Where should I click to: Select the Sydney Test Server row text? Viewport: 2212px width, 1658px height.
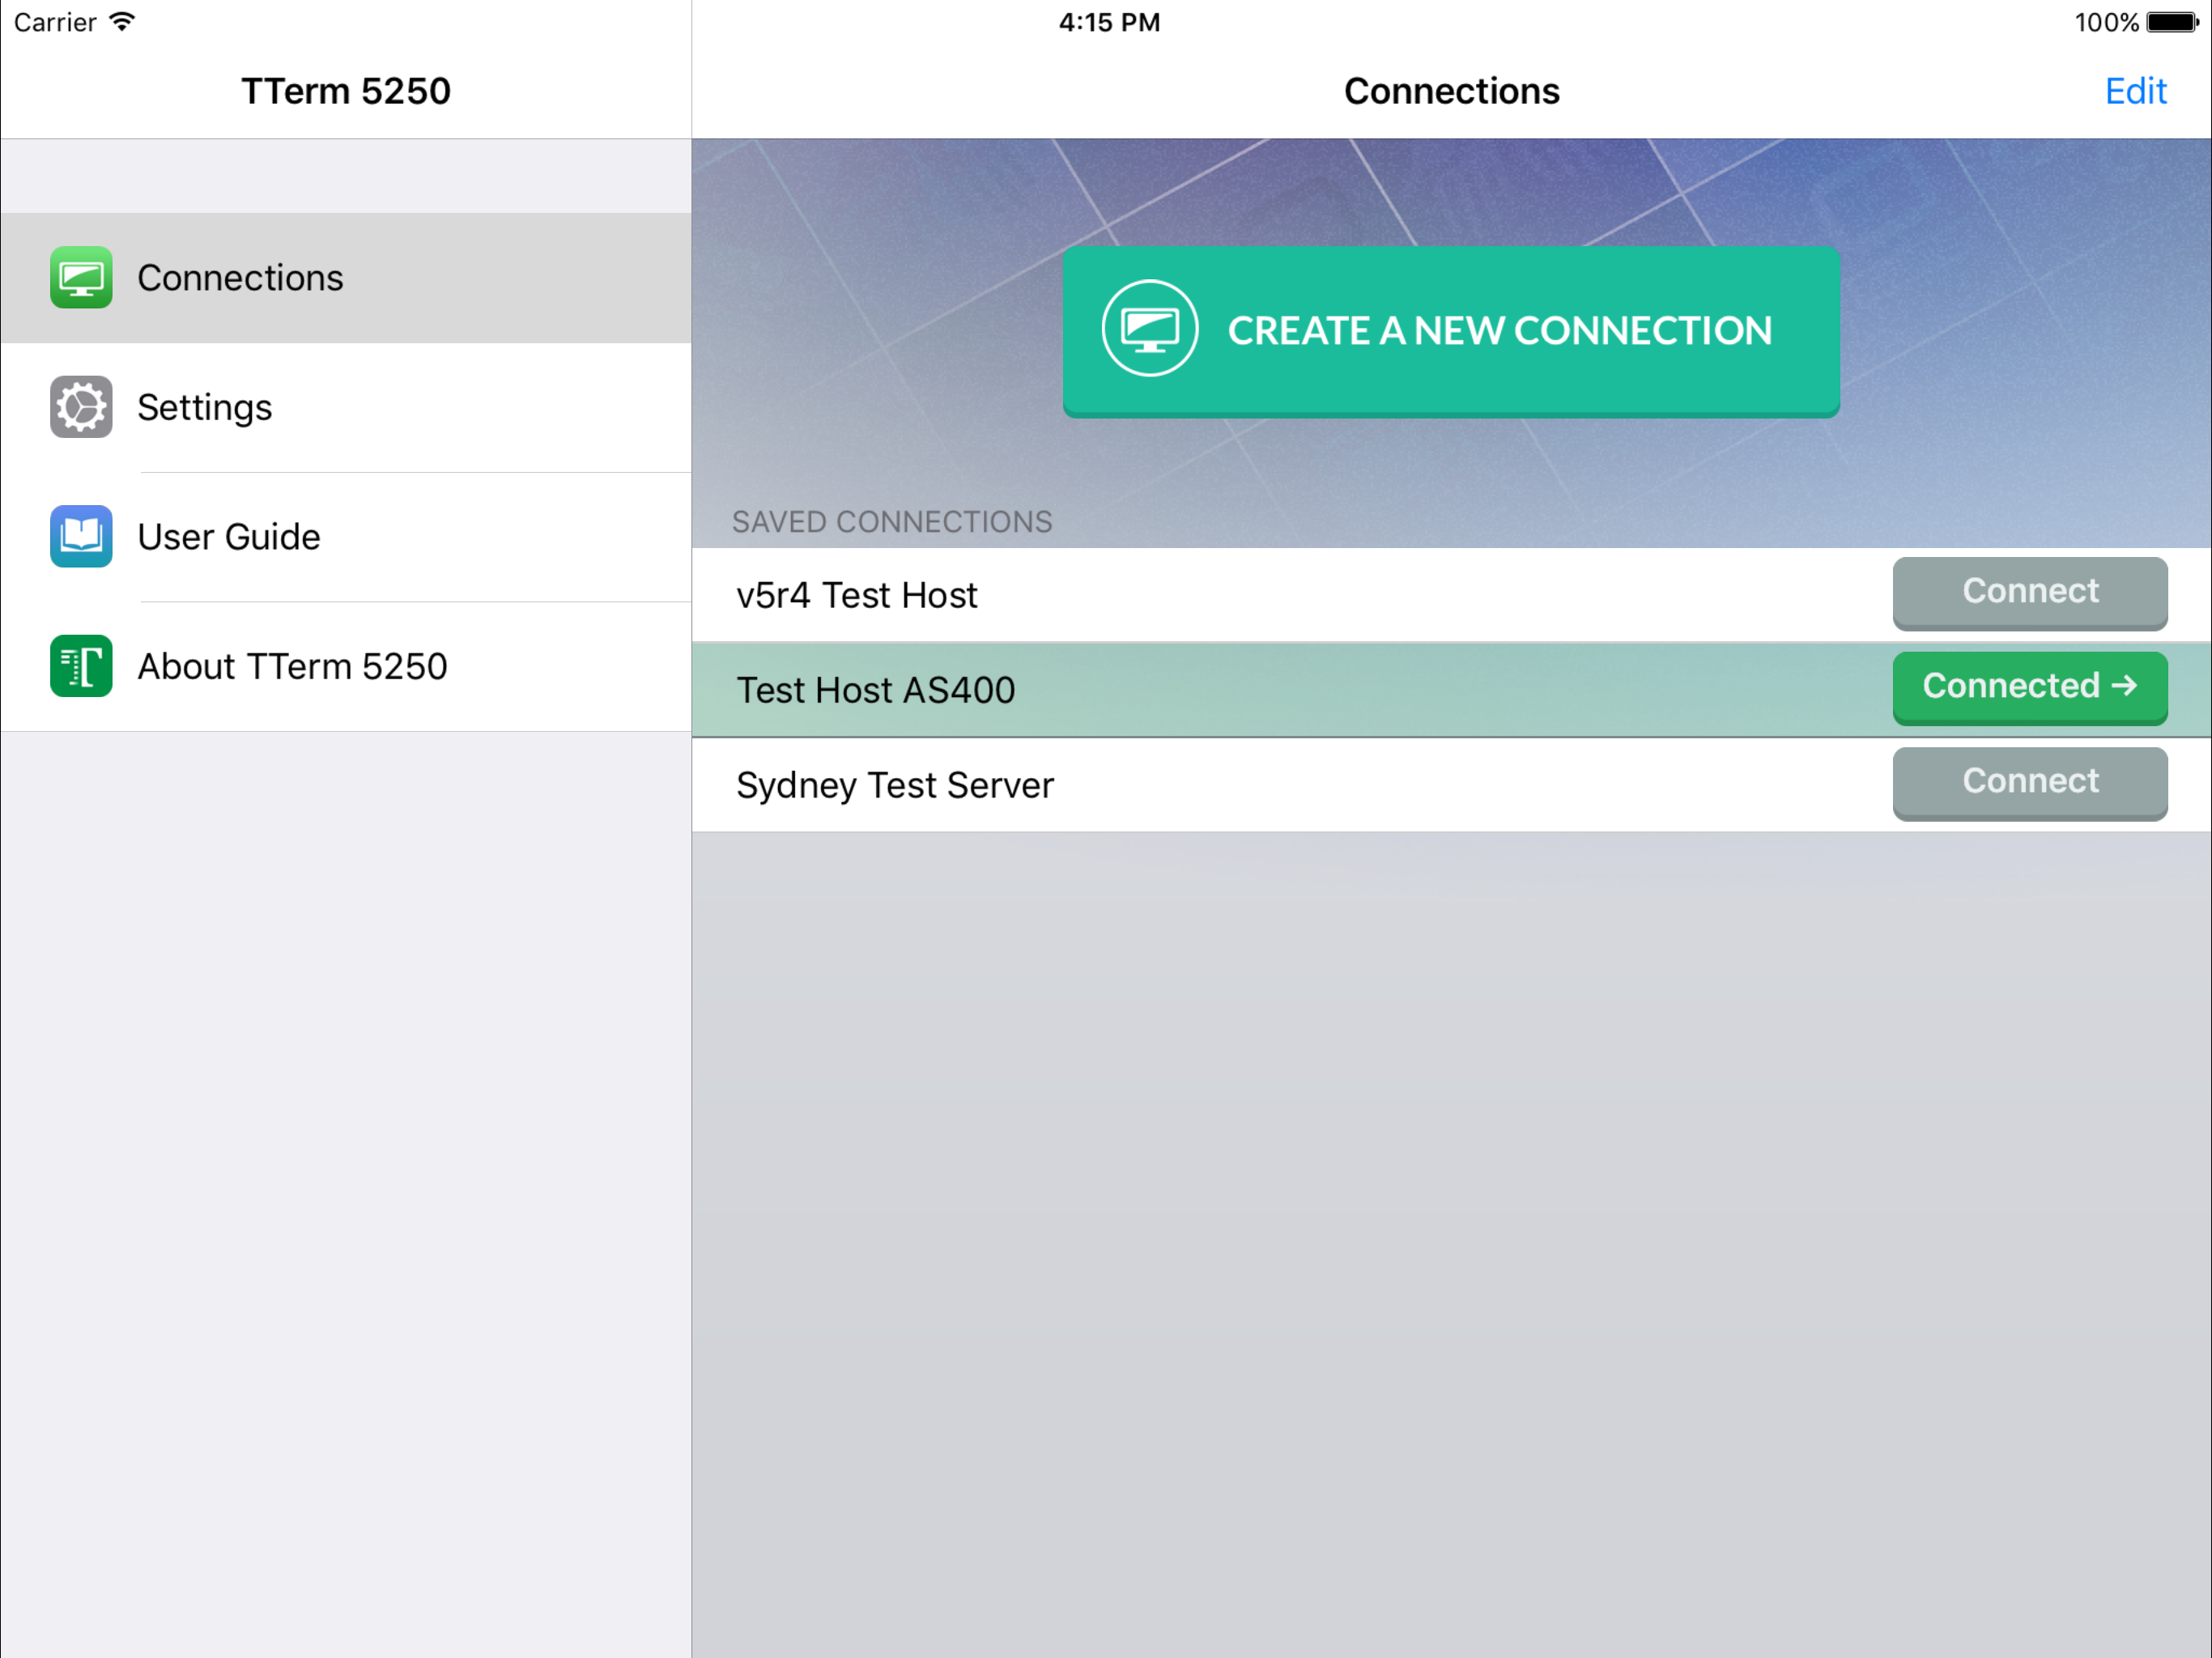coord(895,786)
